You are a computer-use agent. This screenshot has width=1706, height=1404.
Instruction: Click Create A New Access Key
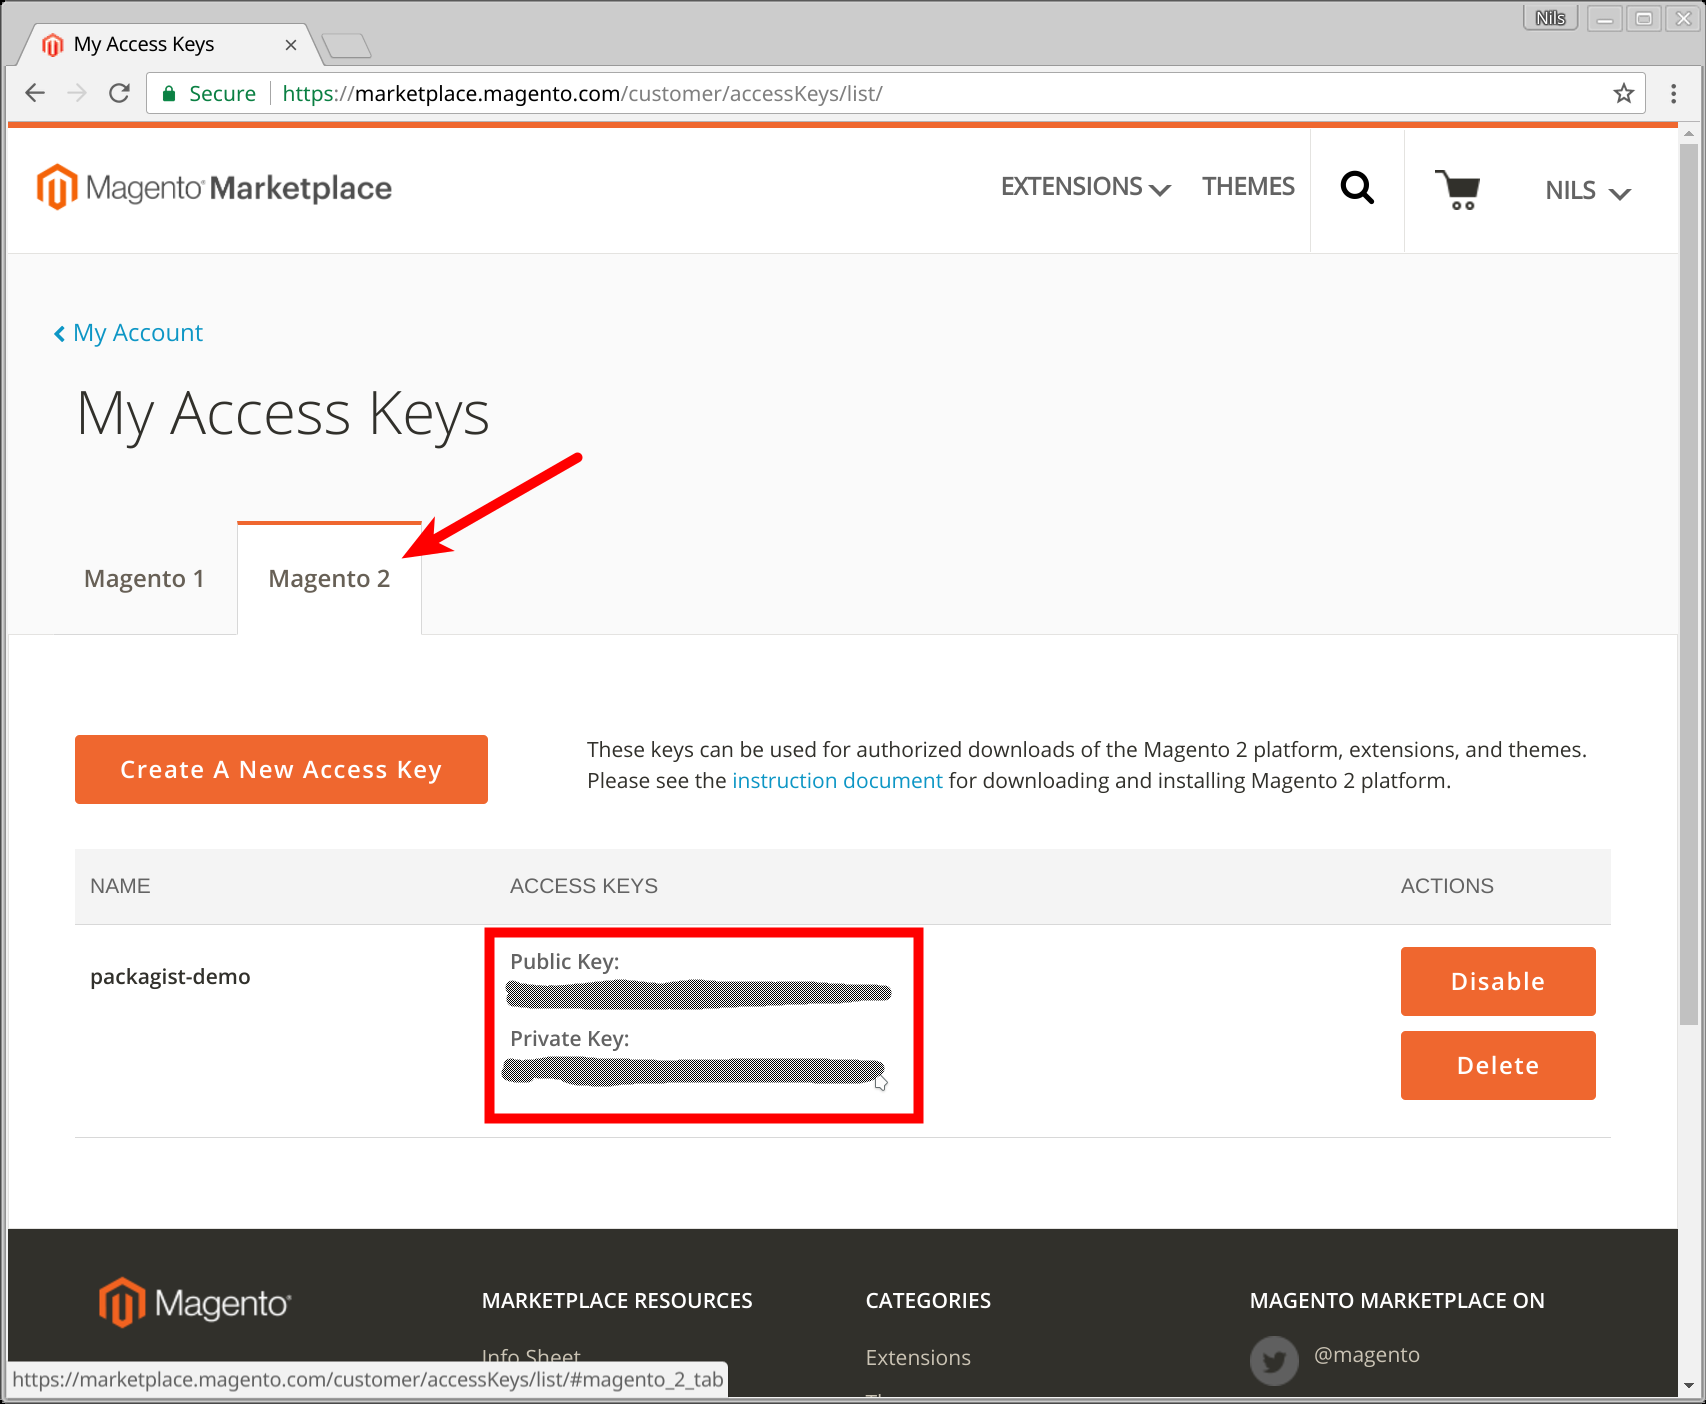(281, 769)
